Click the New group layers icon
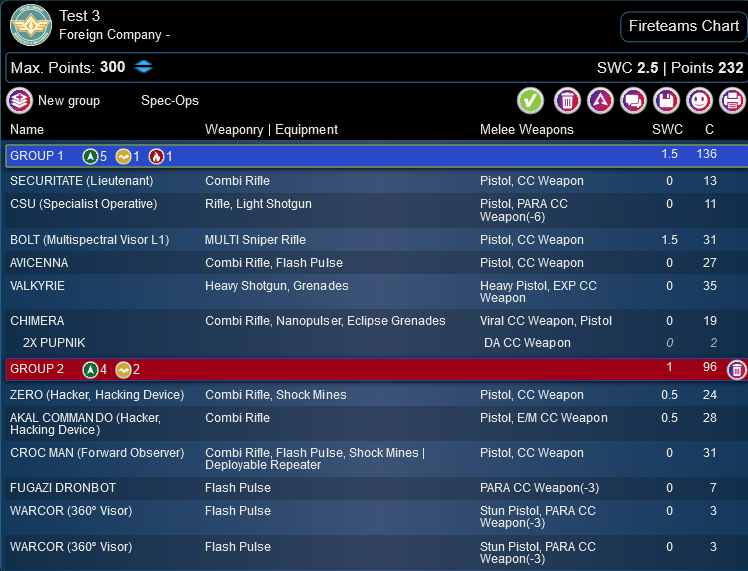This screenshot has width=748, height=571. click(x=20, y=101)
